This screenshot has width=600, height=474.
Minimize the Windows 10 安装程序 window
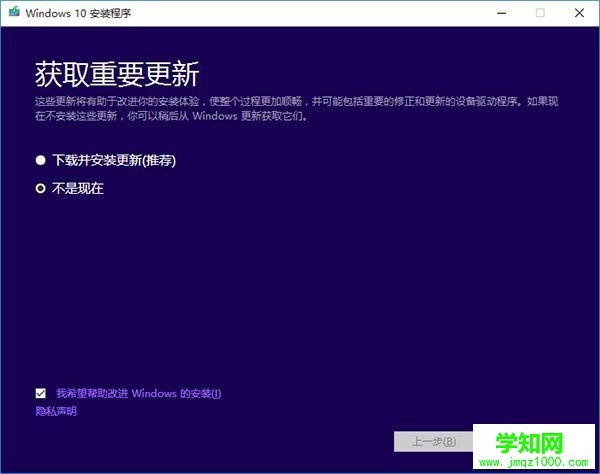502,13
